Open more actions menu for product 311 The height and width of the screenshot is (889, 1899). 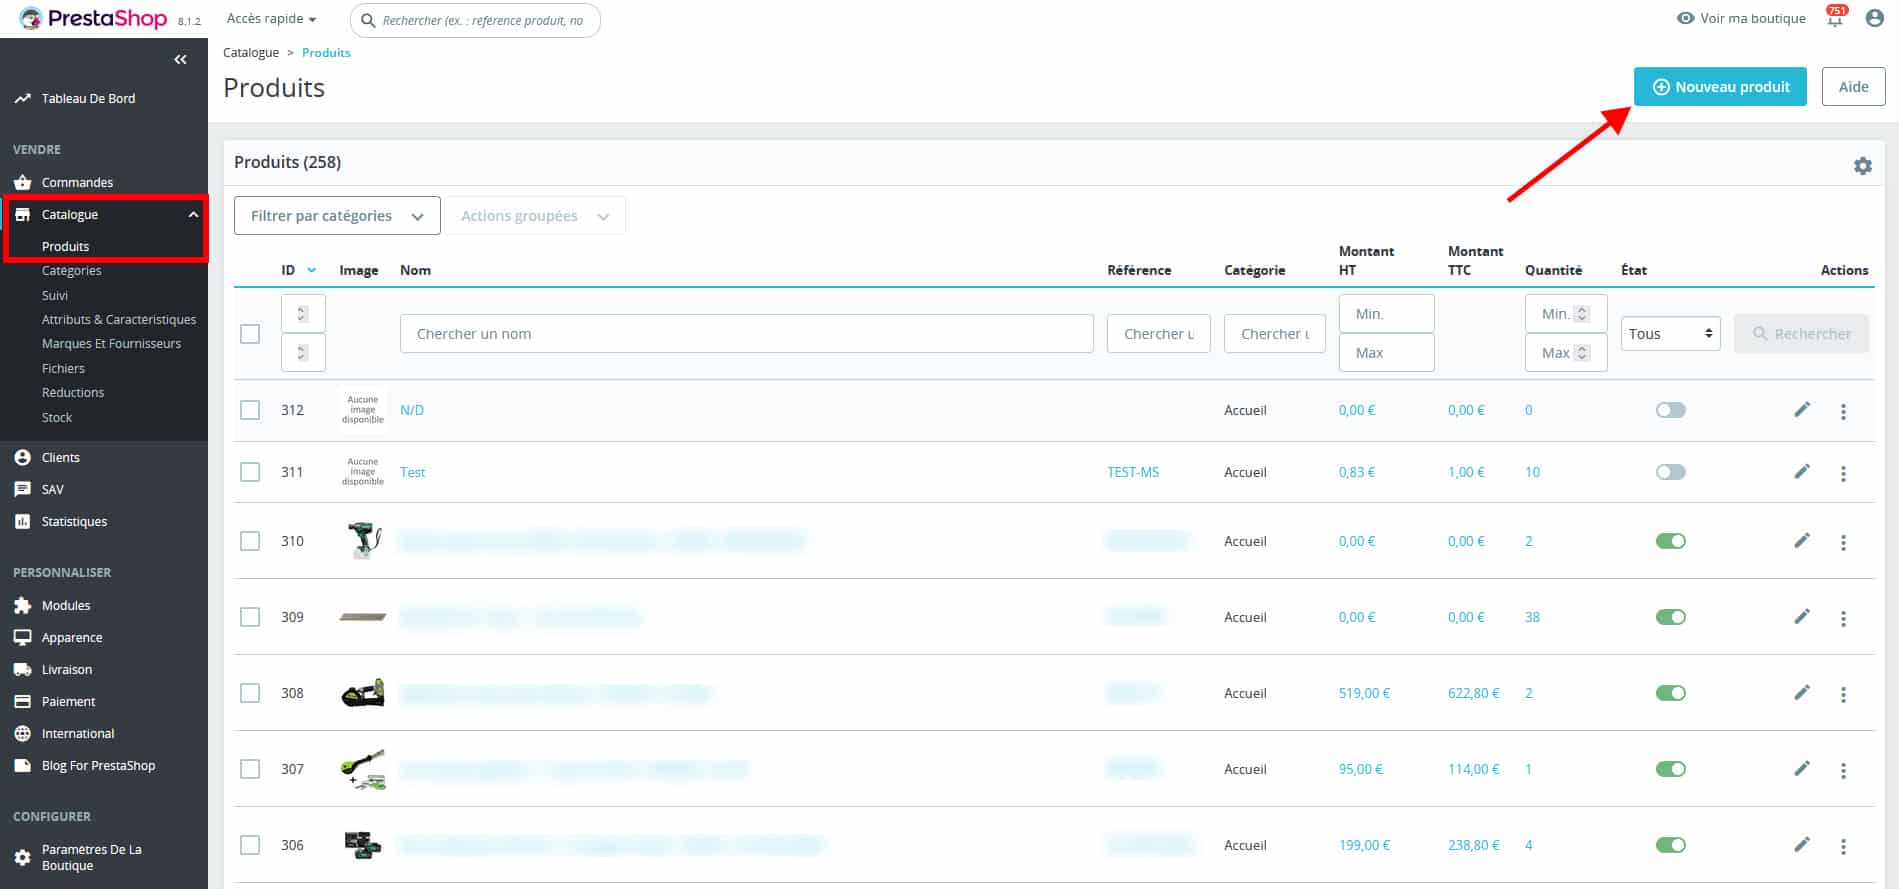point(1843,473)
